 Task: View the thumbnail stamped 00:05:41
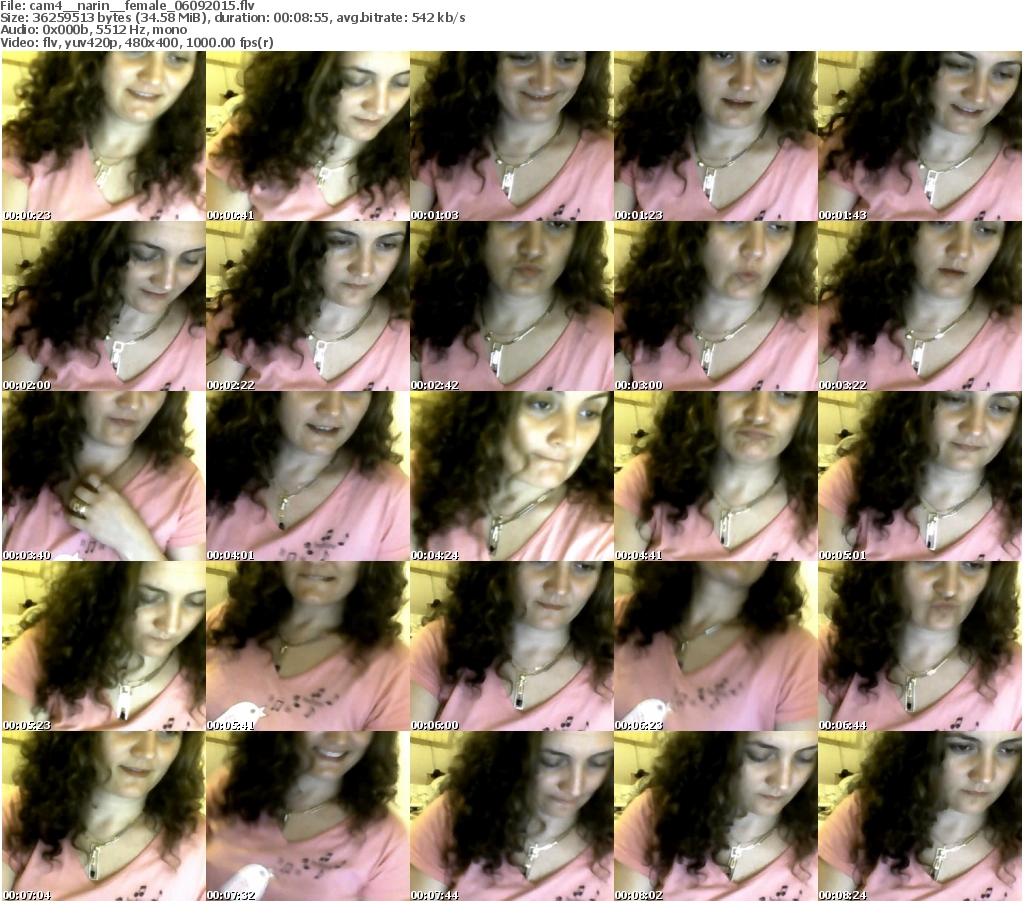[x=308, y=646]
